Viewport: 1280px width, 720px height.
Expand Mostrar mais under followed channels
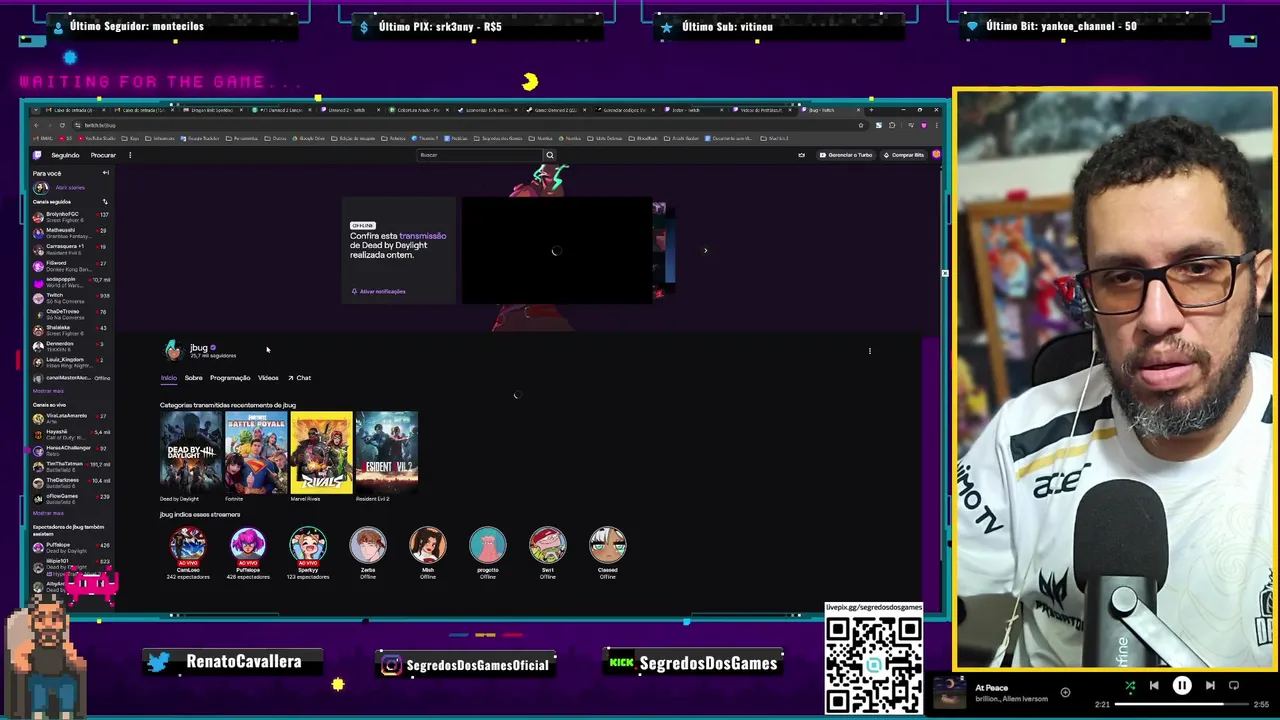48,391
